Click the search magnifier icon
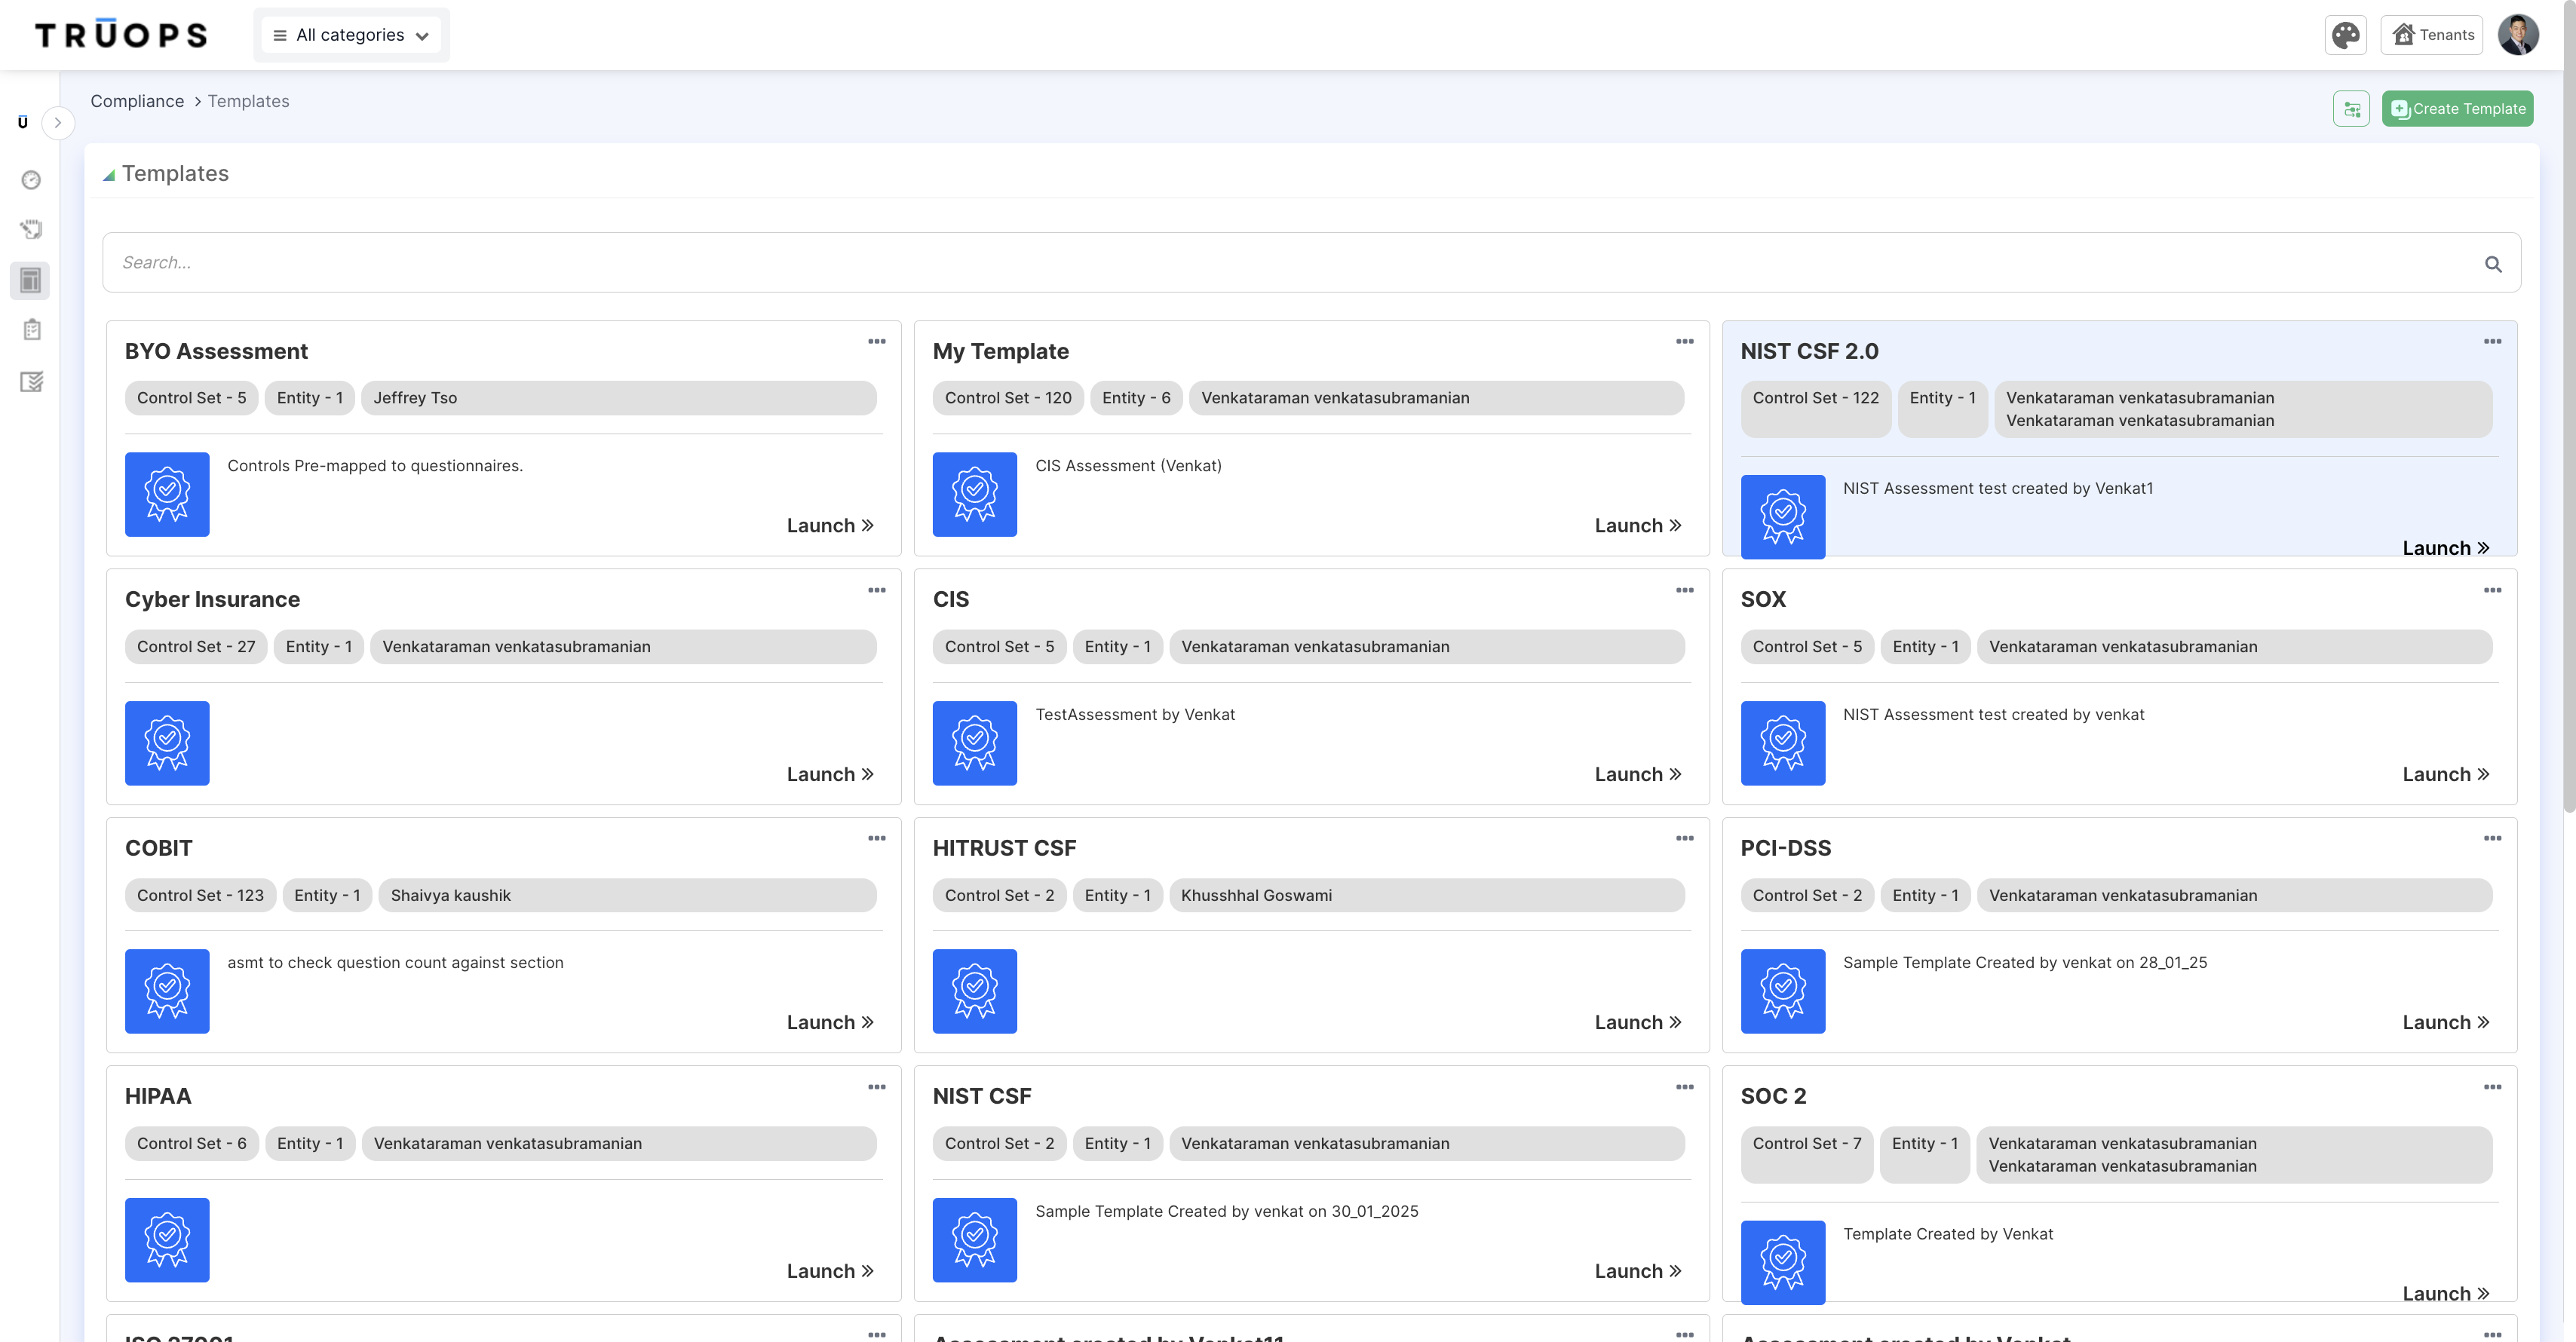This screenshot has width=2576, height=1342. [x=2493, y=263]
